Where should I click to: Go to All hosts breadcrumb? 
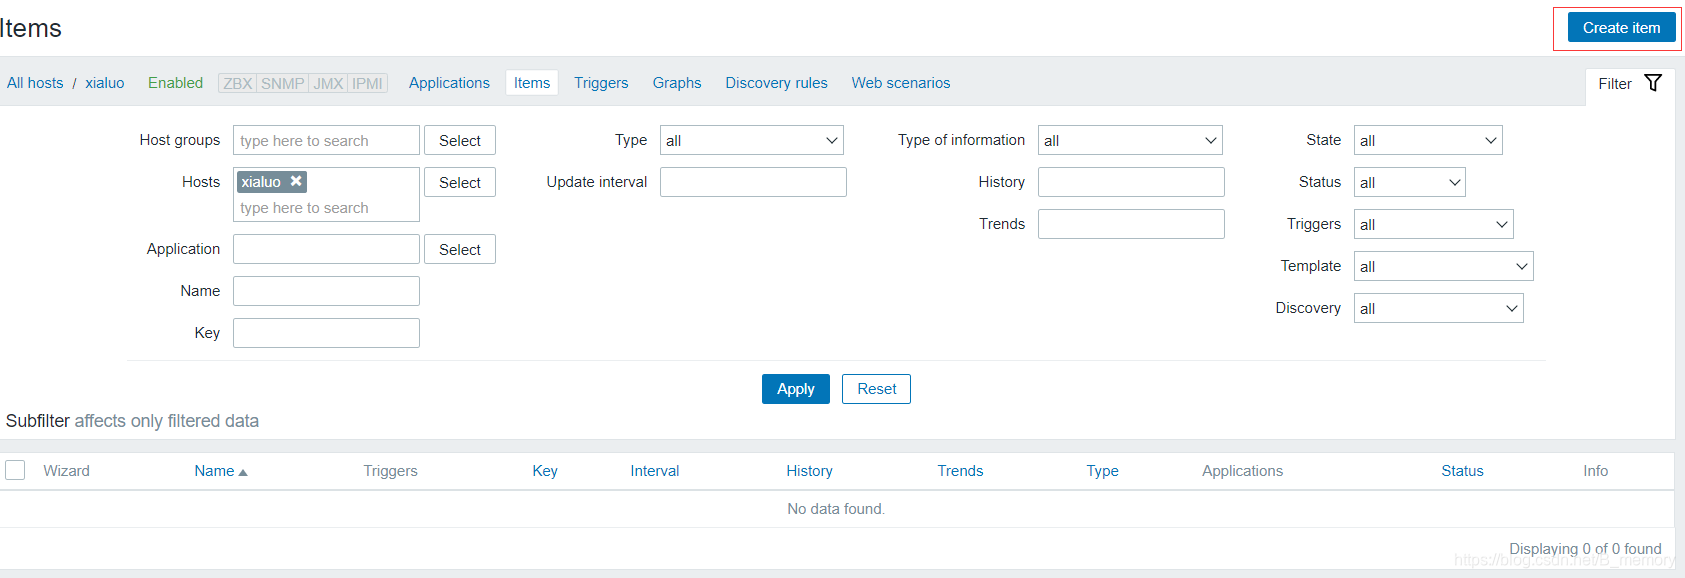point(35,83)
